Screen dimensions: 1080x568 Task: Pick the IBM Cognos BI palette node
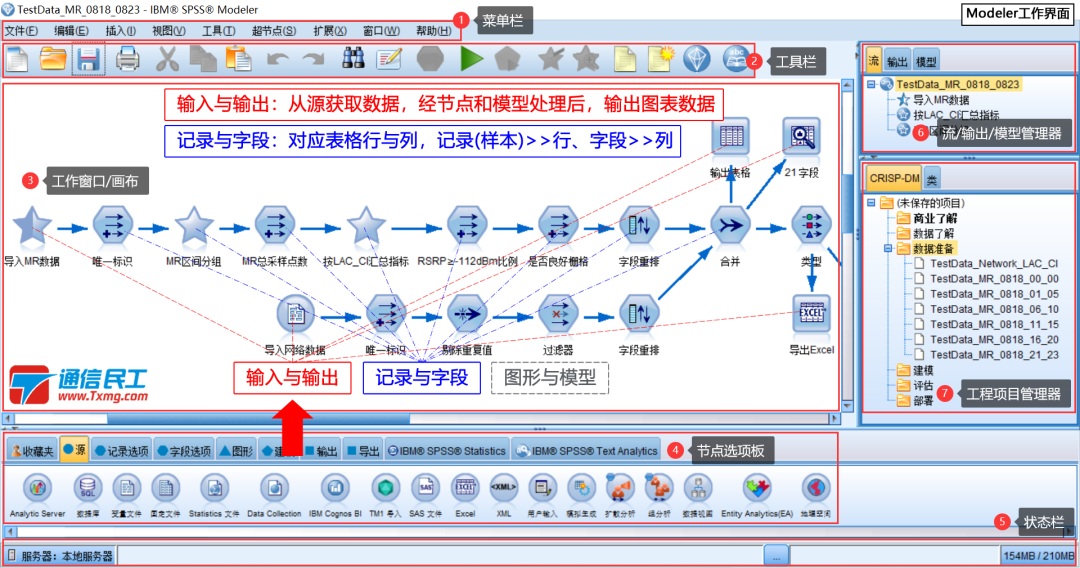pyautogui.click(x=335, y=488)
